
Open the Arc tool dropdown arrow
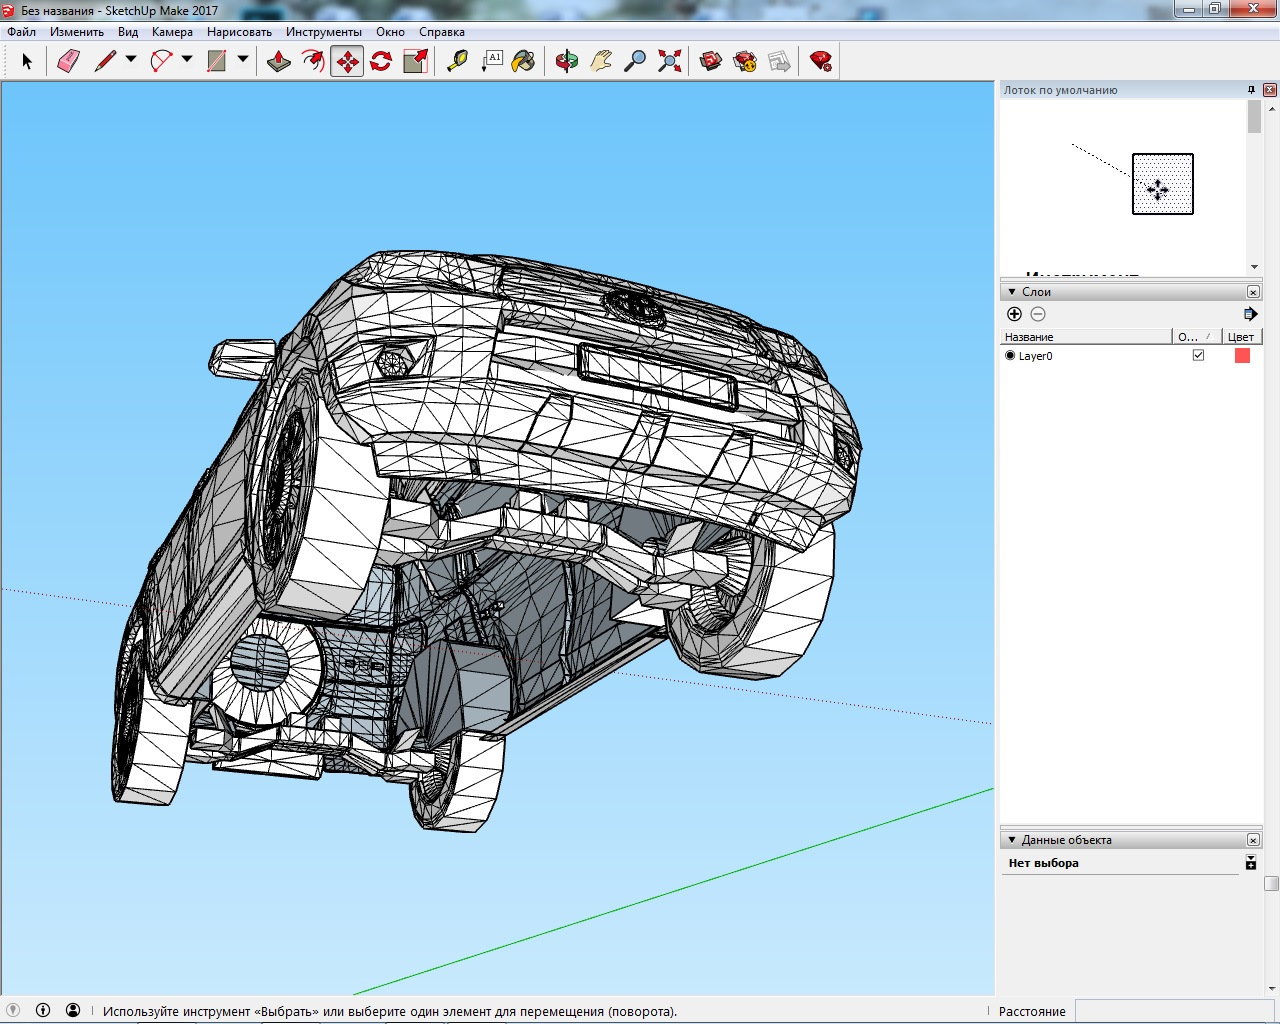187,60
